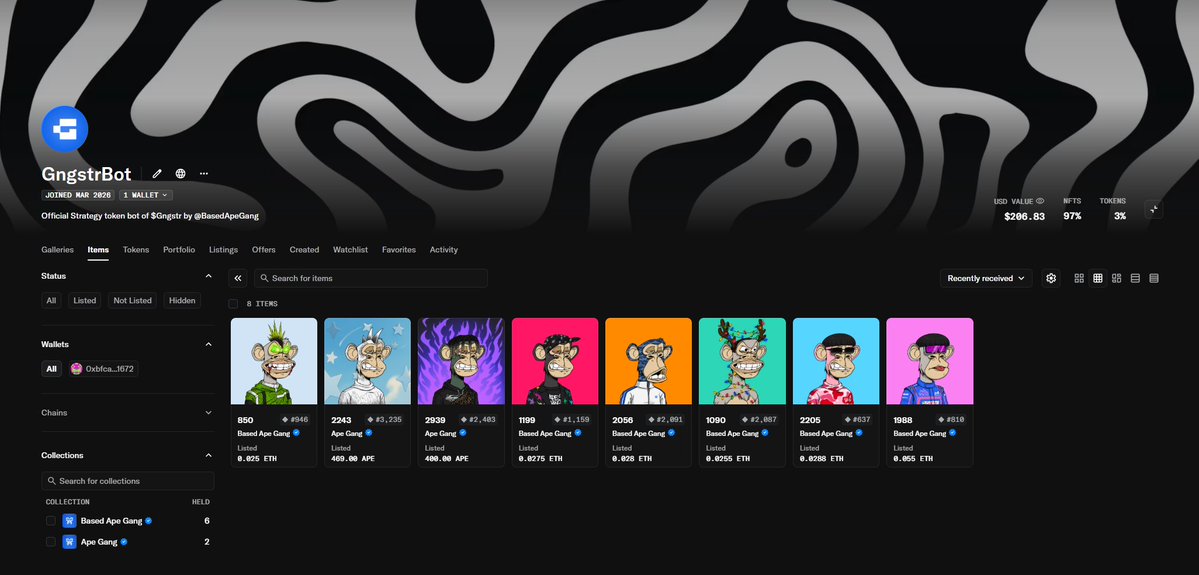The image size is (1199, 575).
Task: Click rarity rank #2,403 badge
Action: coord(478,420)
